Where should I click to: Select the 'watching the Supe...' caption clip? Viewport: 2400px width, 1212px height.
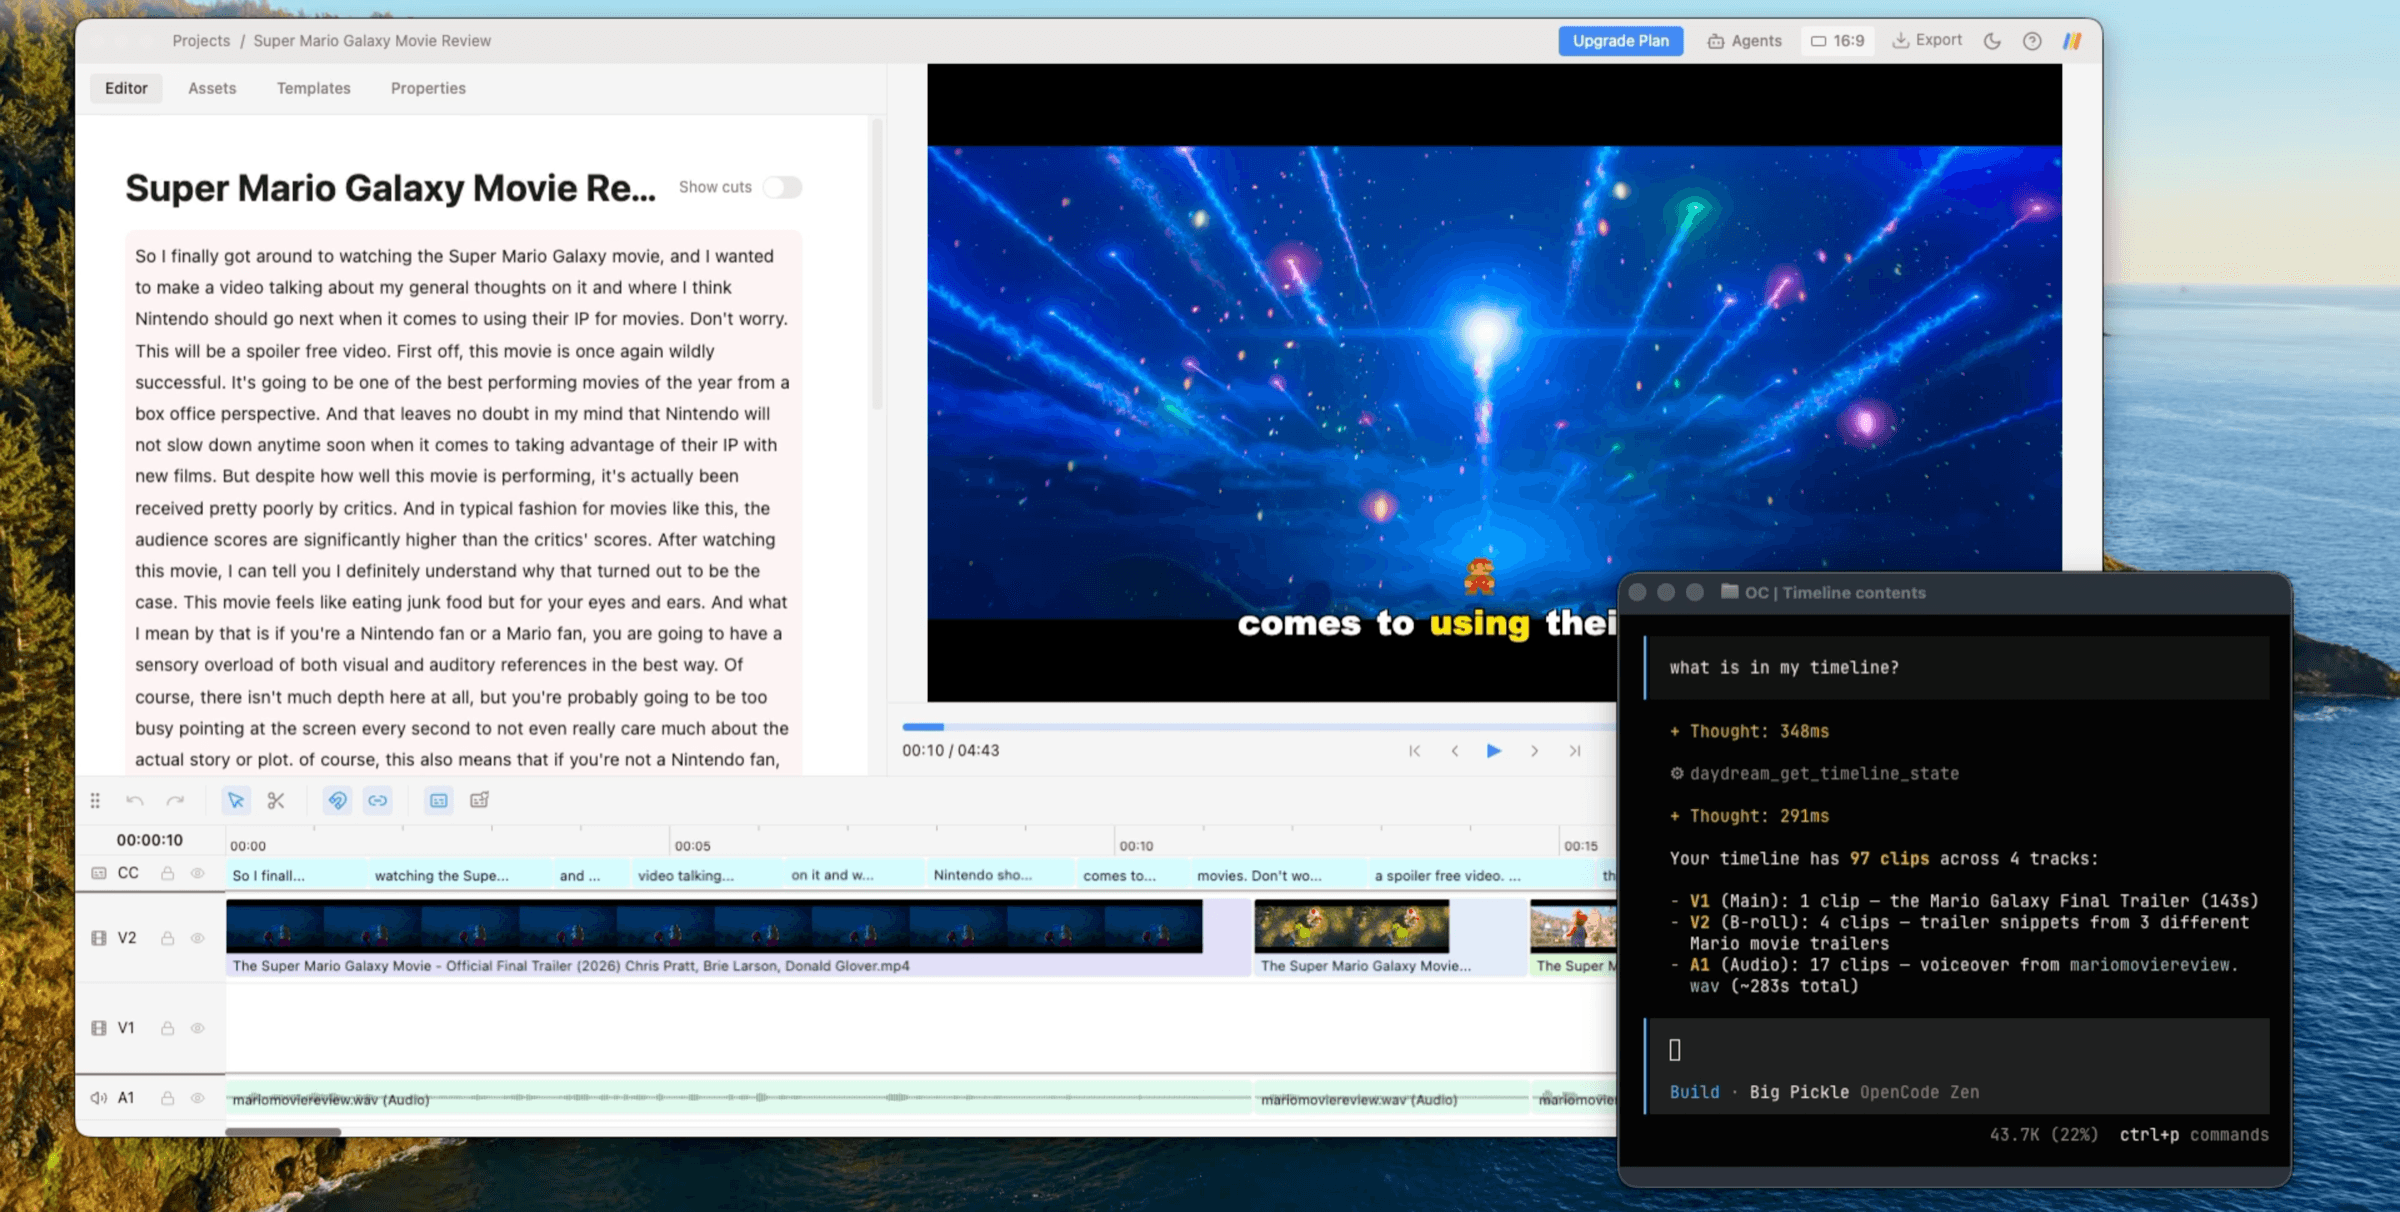click(x=460, y=875)
